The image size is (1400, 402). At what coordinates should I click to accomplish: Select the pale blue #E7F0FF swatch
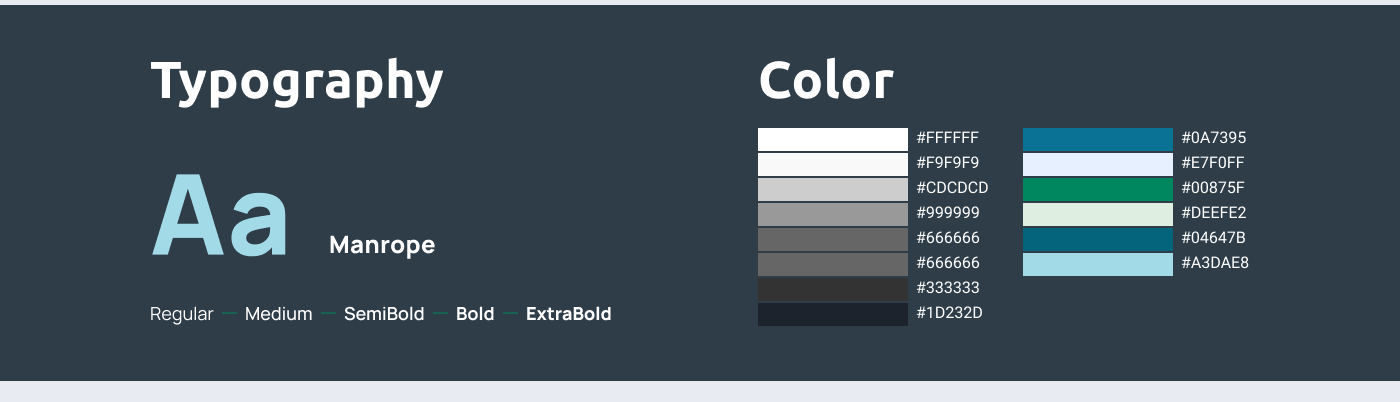(1097, 164)
